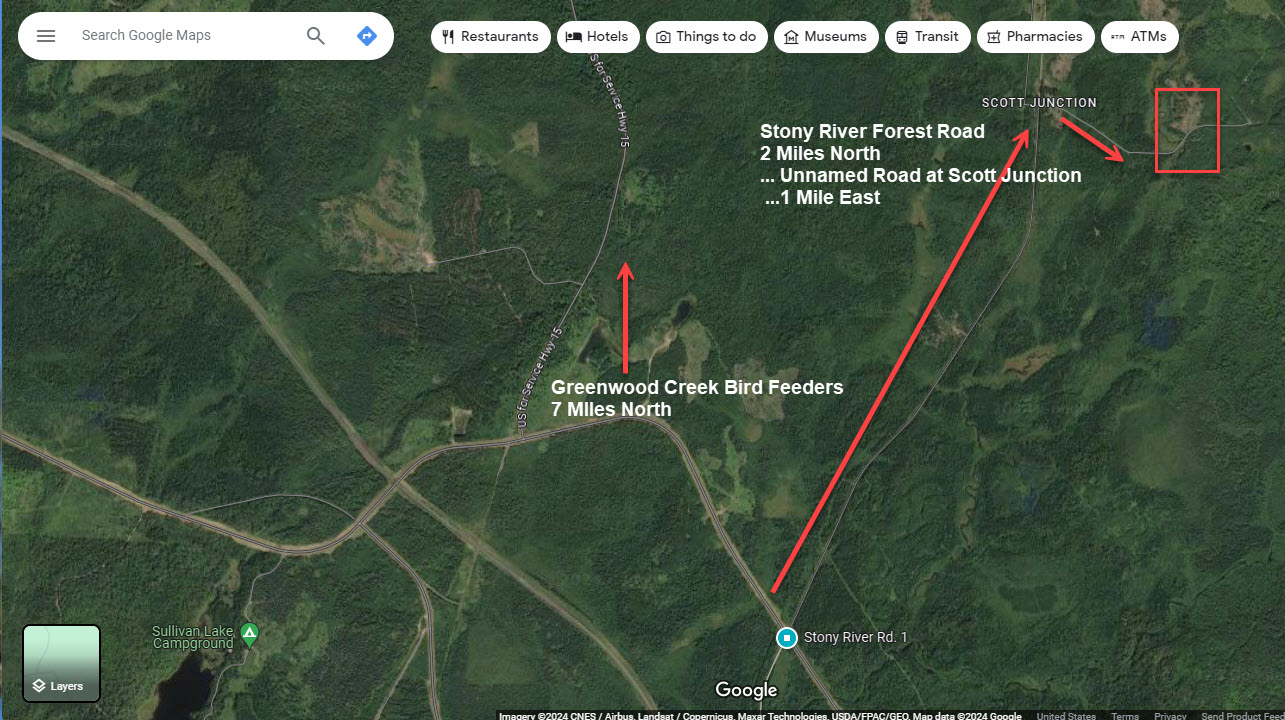Click the camera icon on Things to do

pyautogui.click(x=663, y=37)
